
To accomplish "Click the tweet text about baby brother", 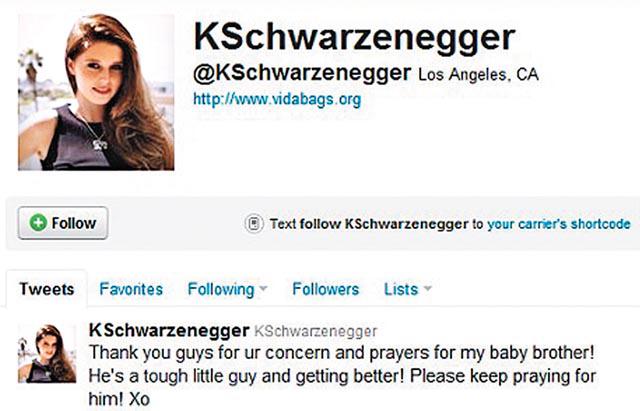I will (342, 375).
